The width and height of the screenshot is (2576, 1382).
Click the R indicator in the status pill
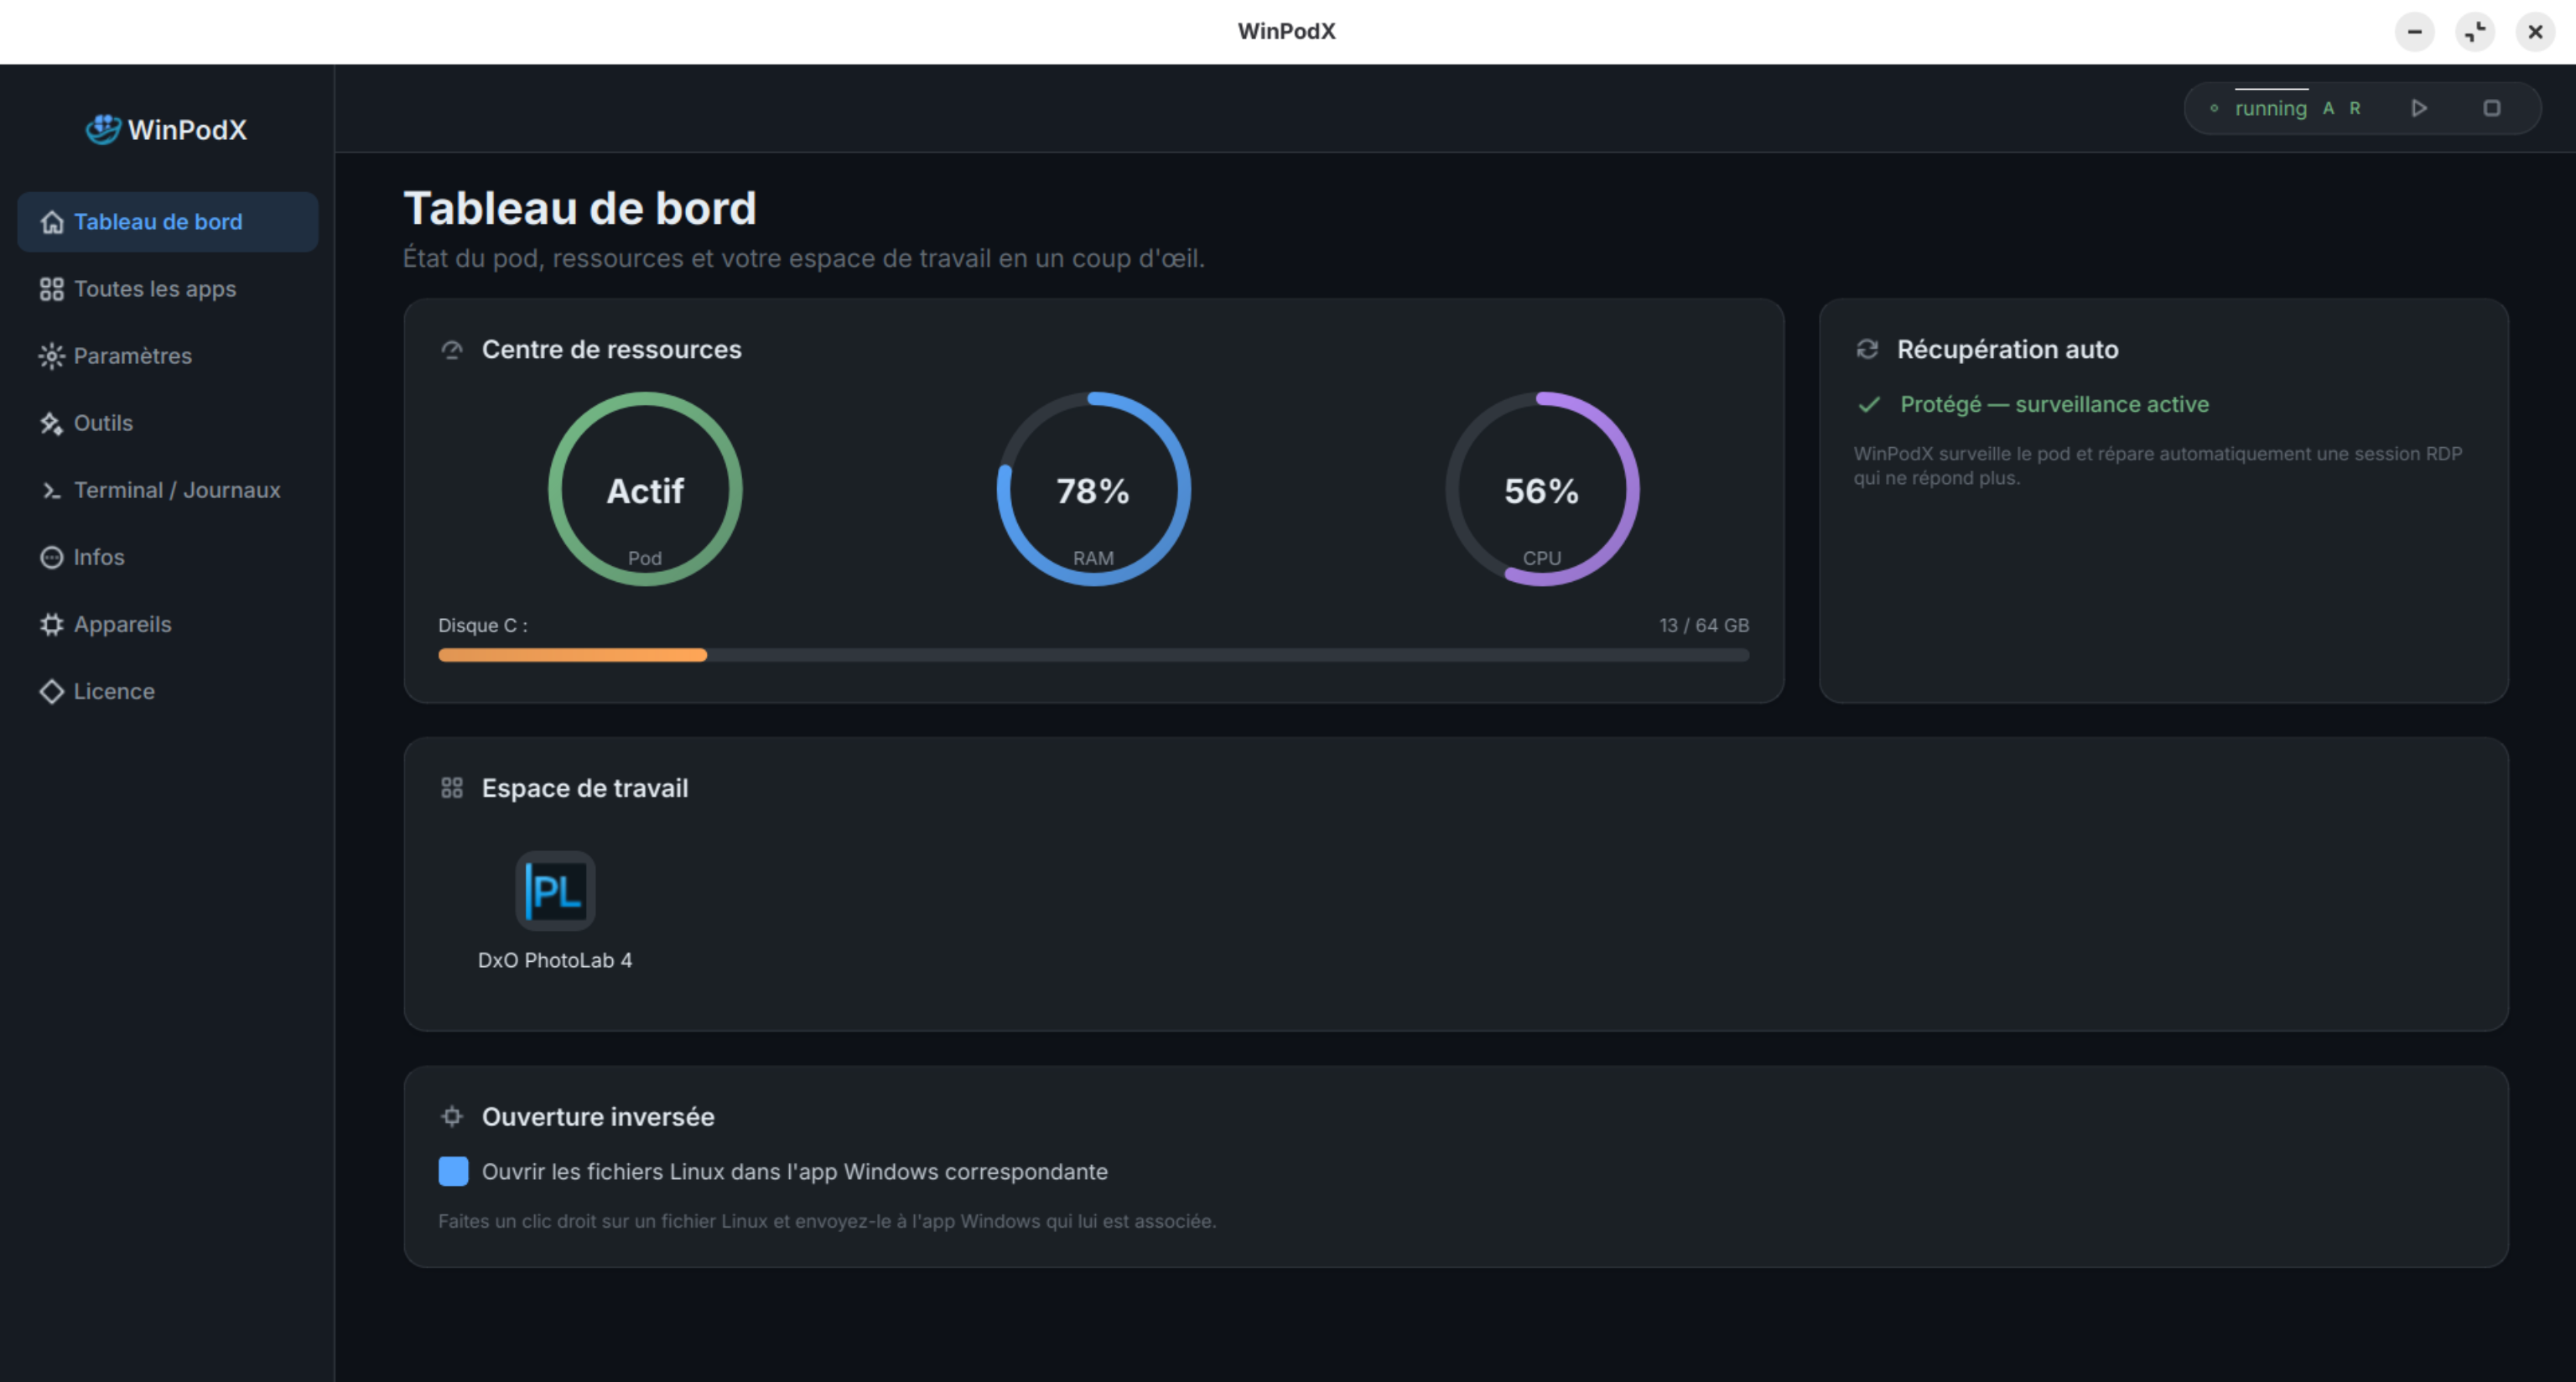(2355, 108)
